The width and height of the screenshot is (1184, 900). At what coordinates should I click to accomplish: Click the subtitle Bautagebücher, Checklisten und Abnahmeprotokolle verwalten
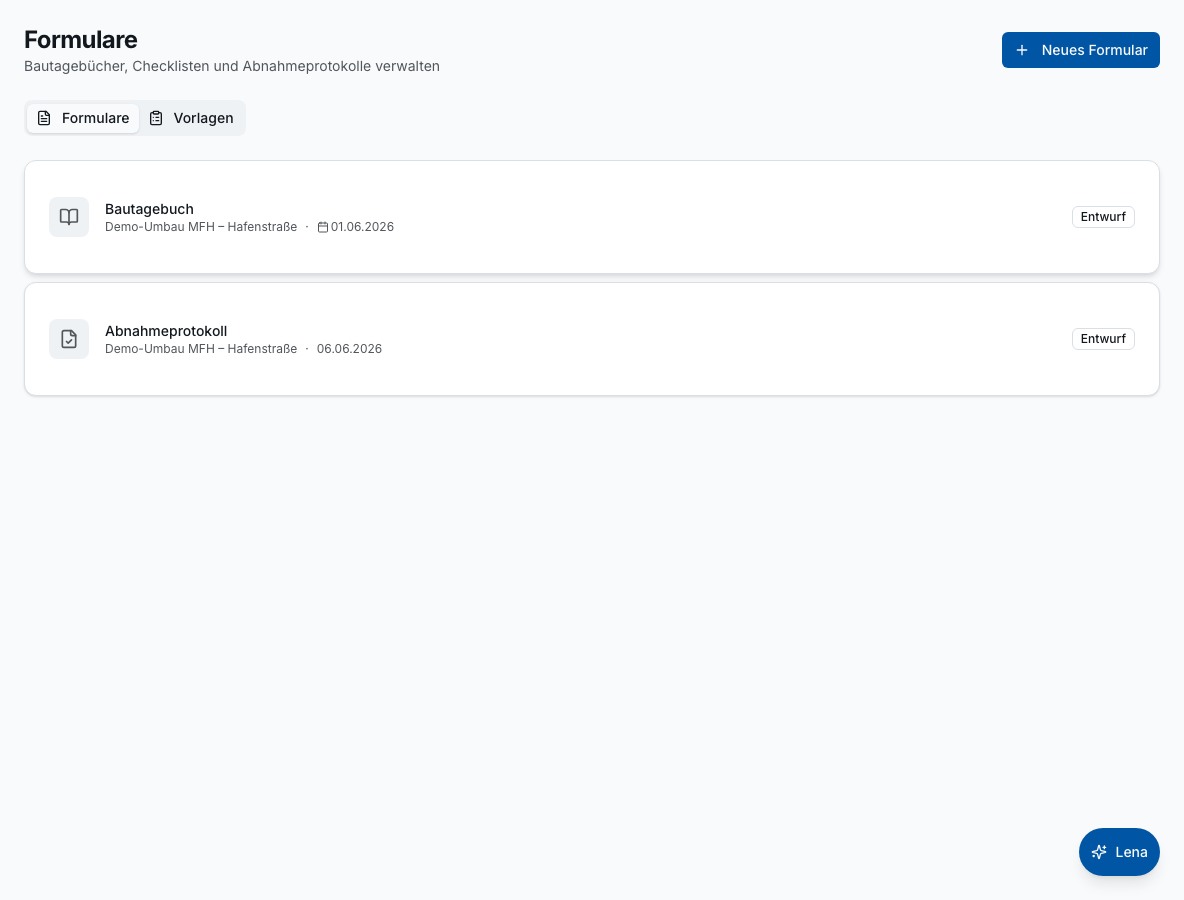[232, 66]
